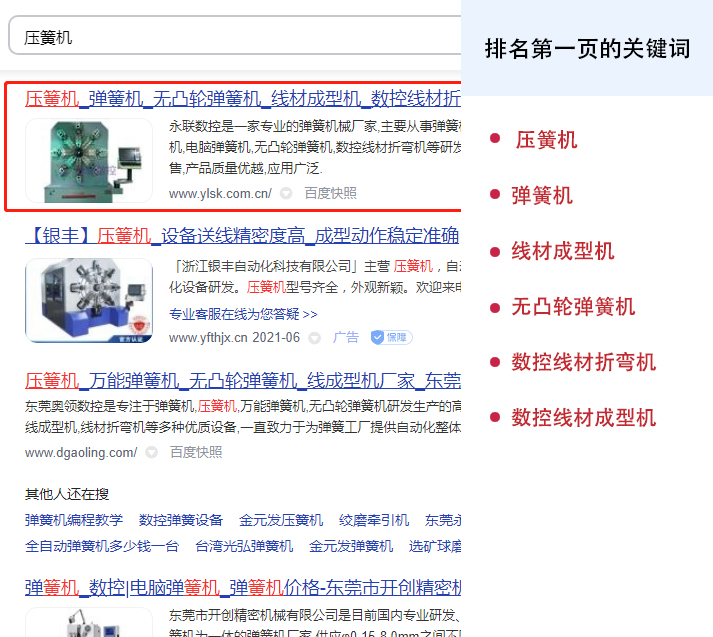Expand the dropdown arrow beside www.yfthjx.cn
Image resolution: width=713 pixels, height=637 pixels.
[x=315, y=338]
